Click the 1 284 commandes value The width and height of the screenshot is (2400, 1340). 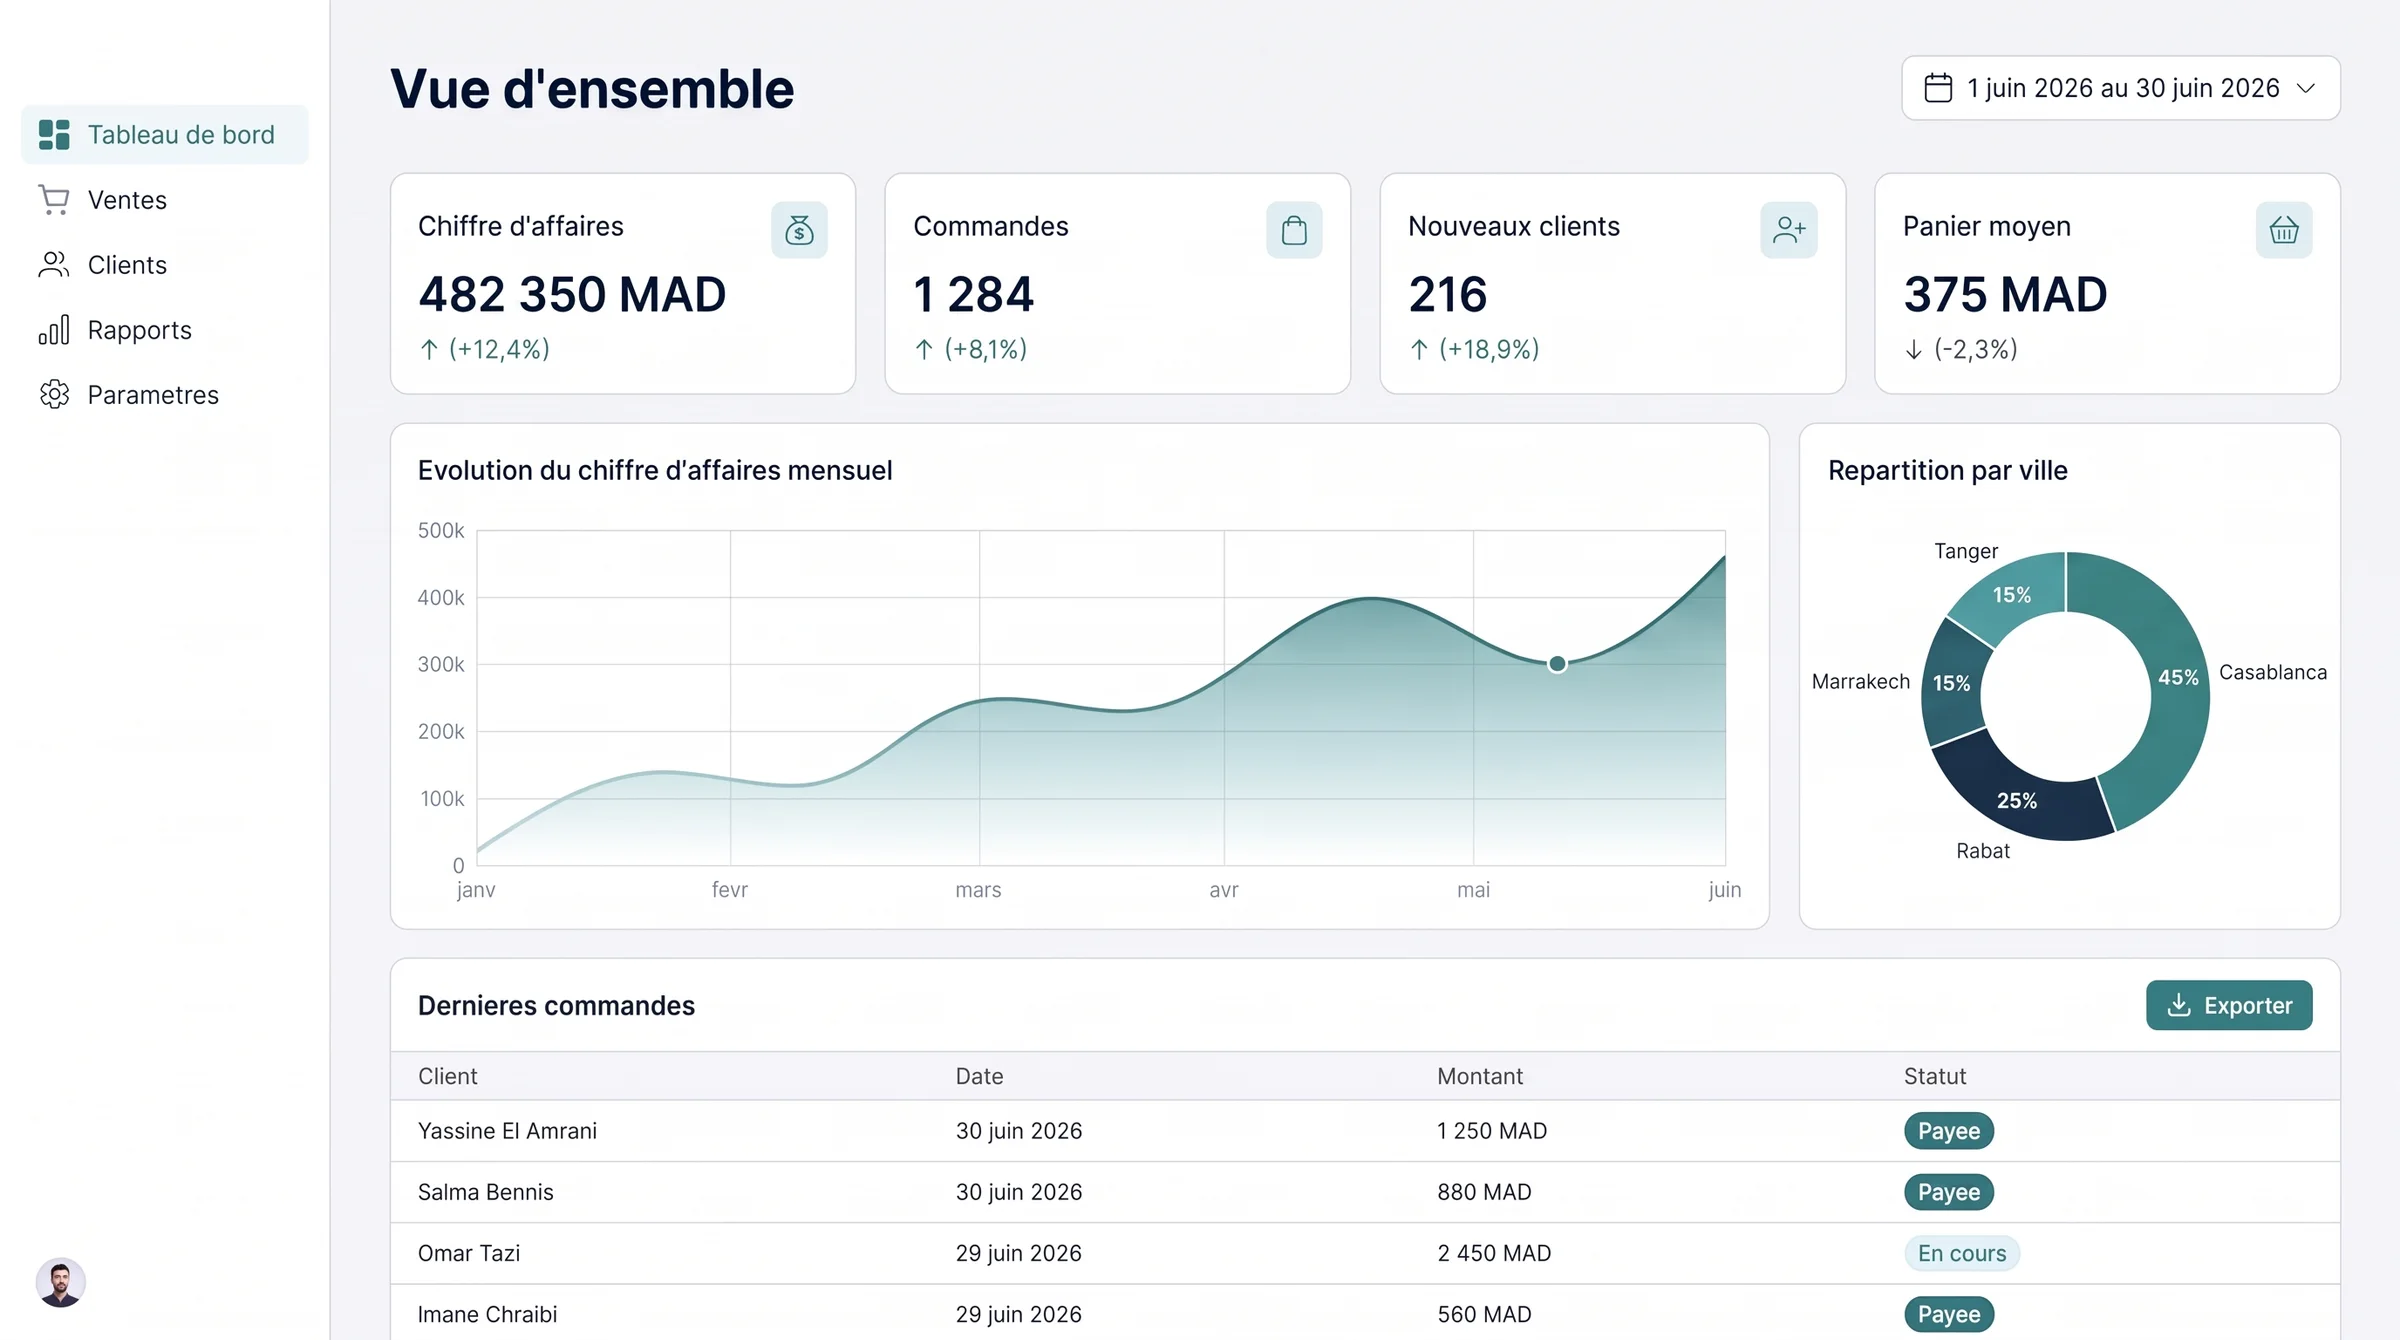click(974, 294)
